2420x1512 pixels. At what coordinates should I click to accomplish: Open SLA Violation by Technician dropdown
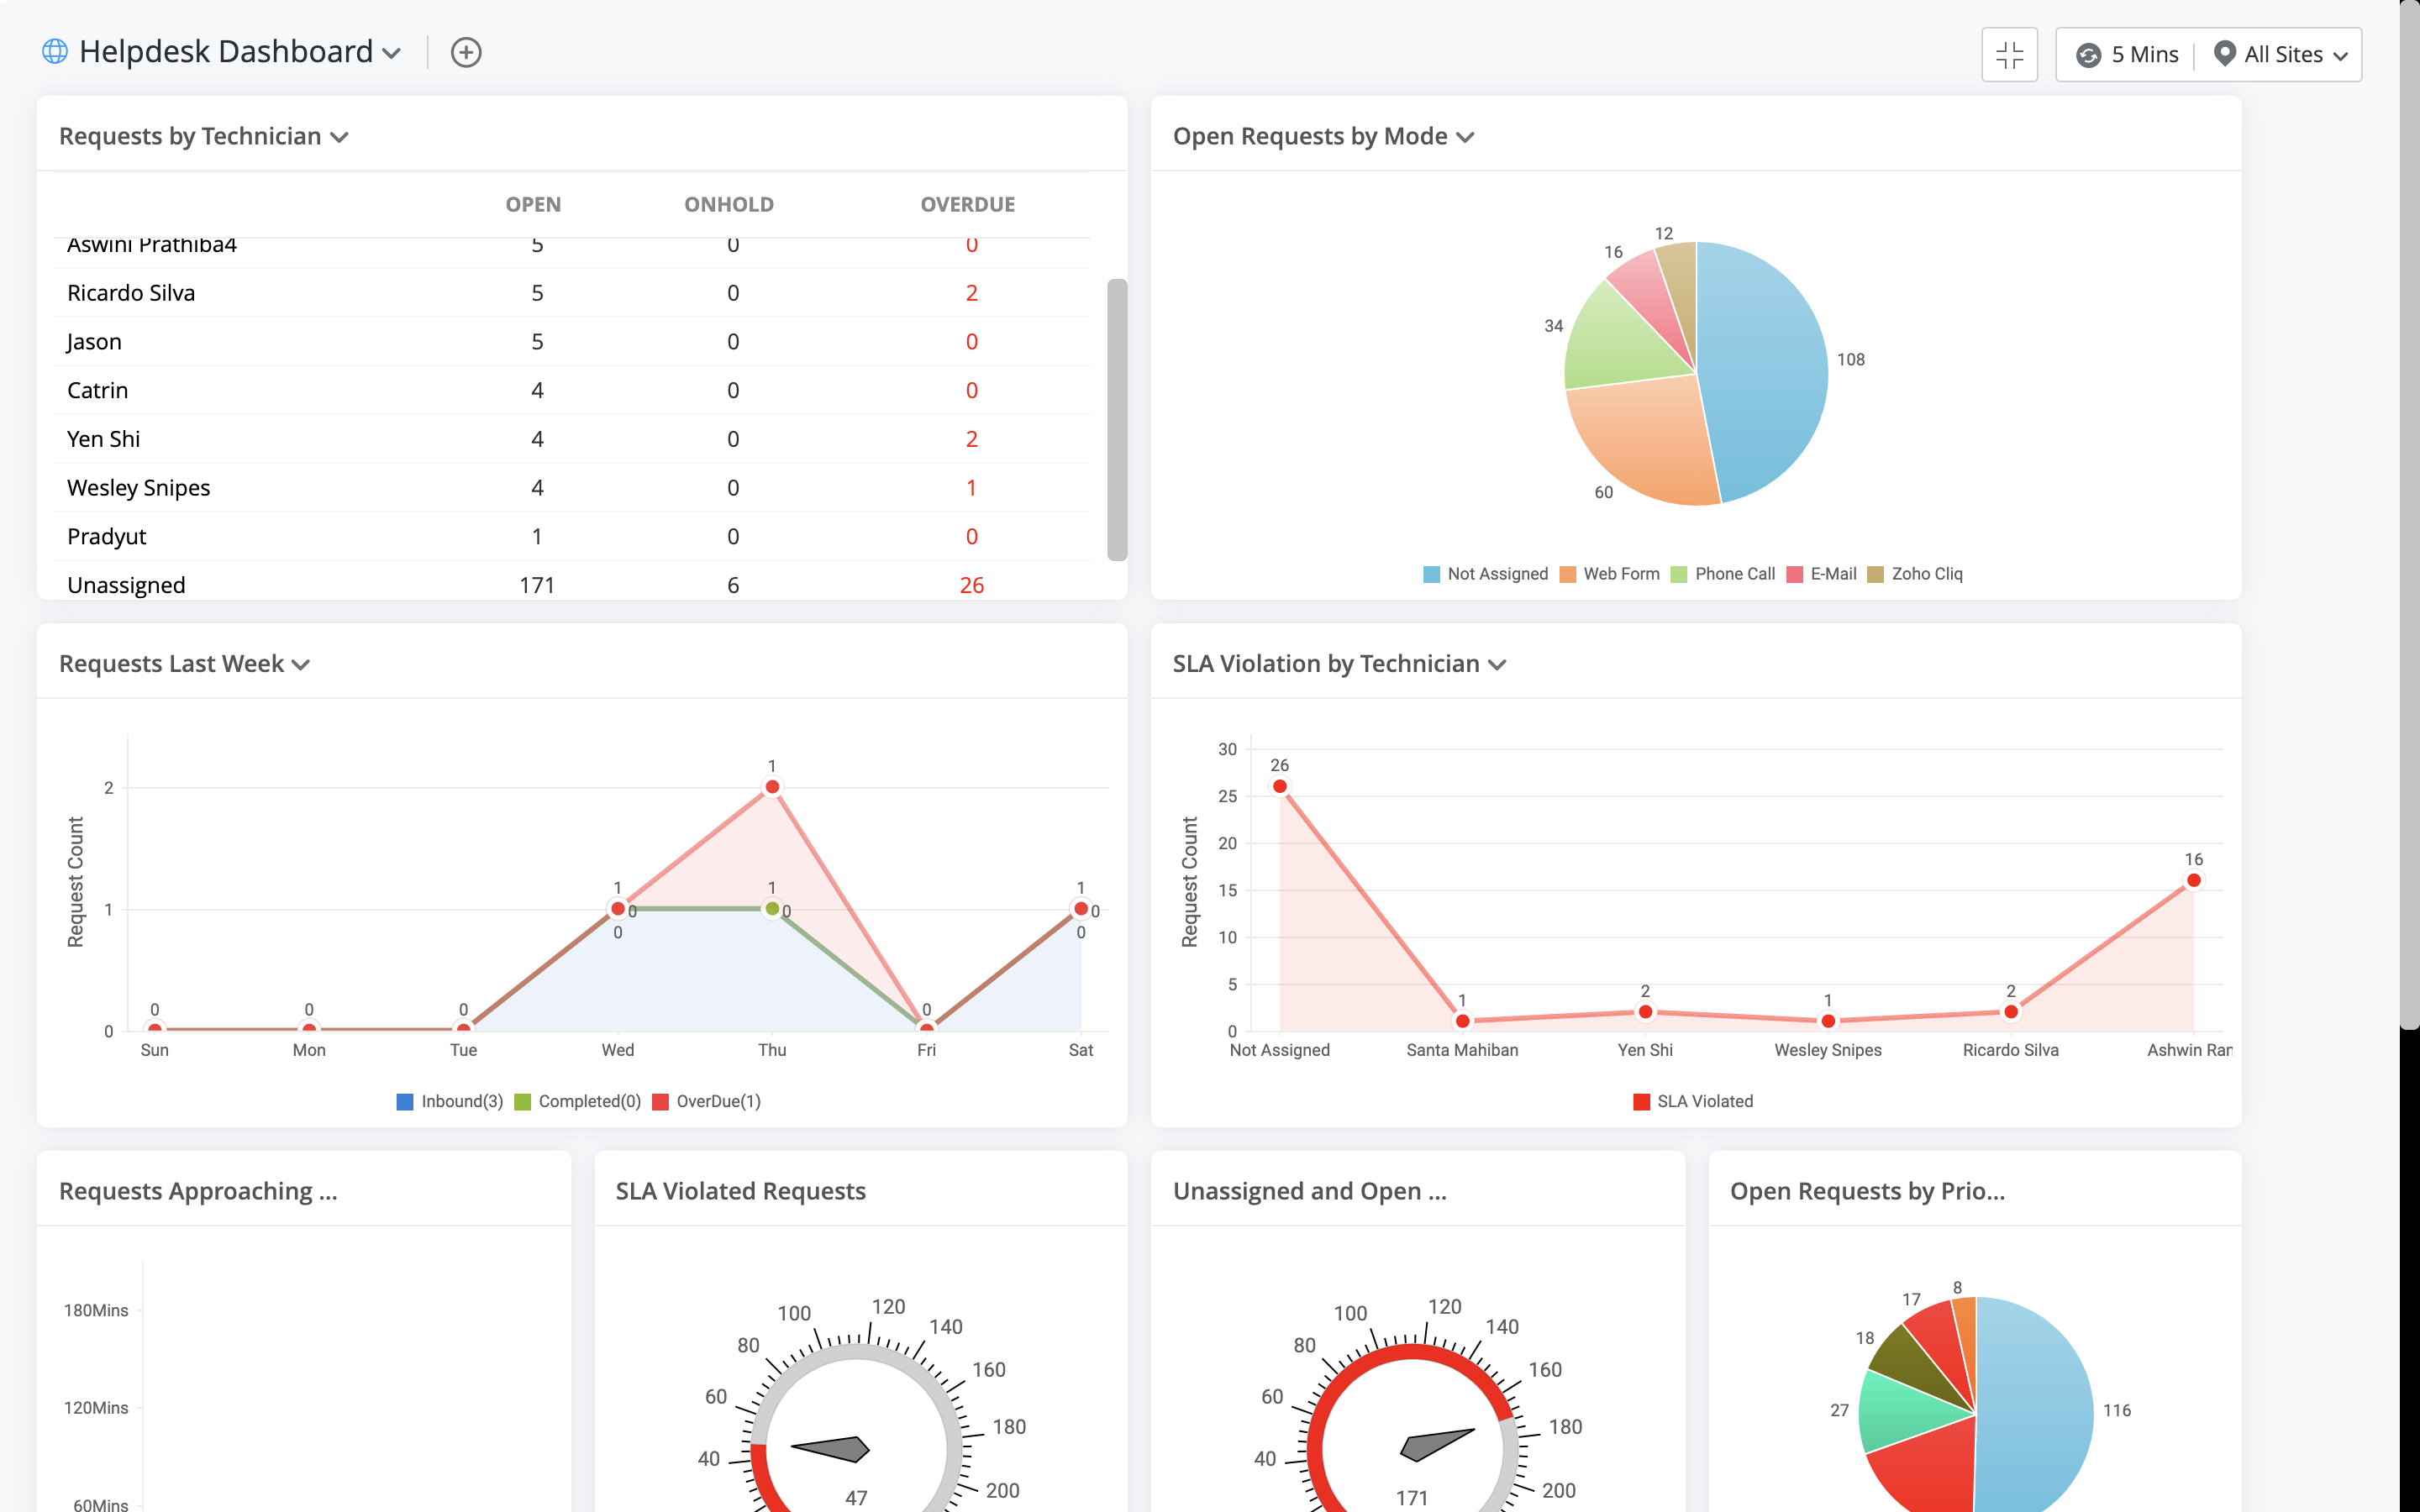1497,665
